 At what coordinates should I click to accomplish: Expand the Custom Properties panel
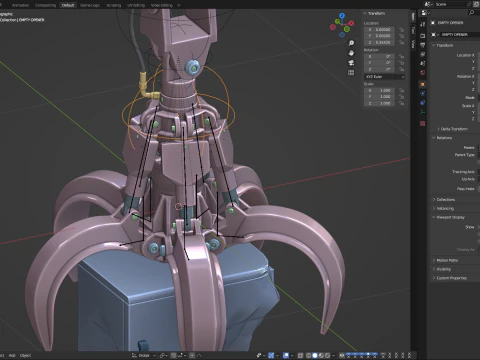451,278
